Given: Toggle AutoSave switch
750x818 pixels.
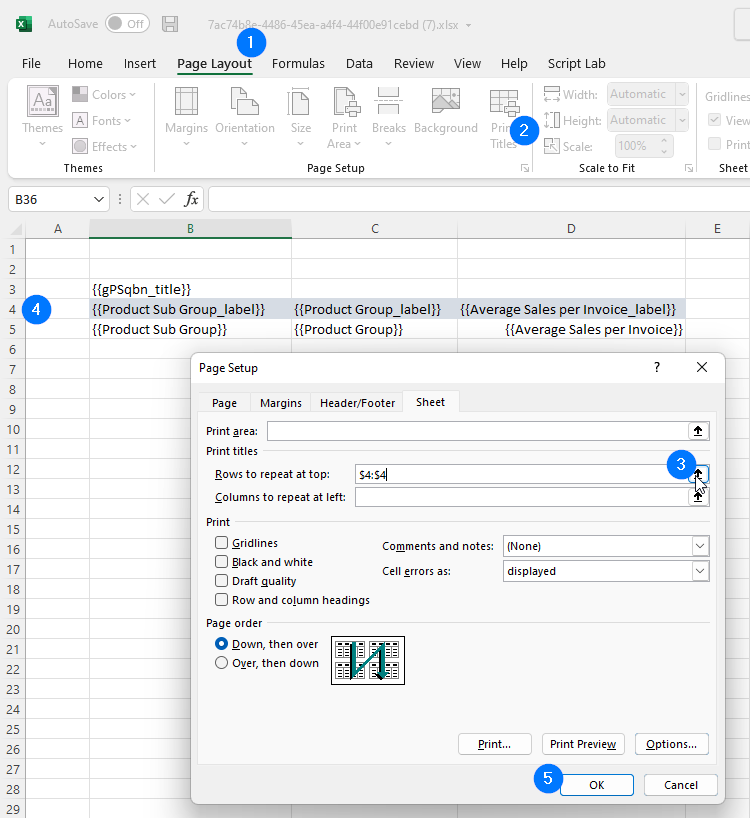Looking at the screenshot, I should (x=127, y=24).
